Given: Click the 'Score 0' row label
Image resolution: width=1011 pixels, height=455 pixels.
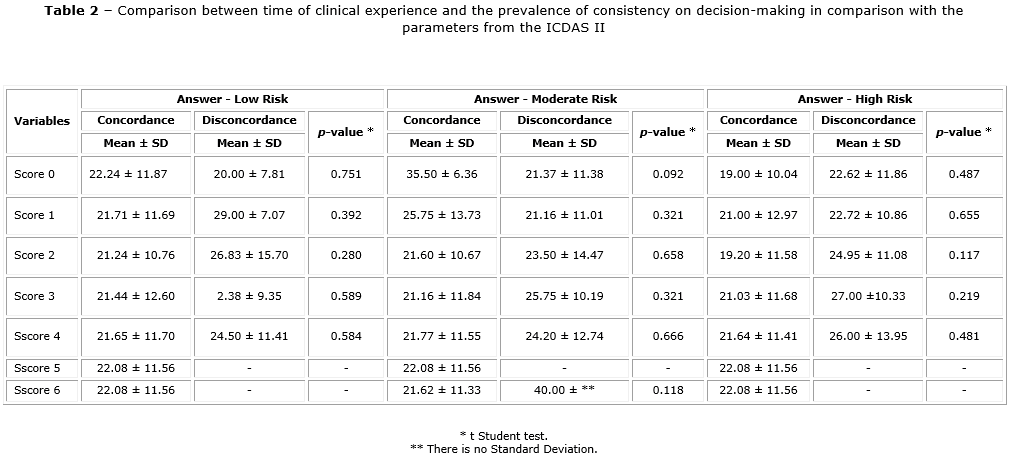Looking at the screenshot, I should 35,174.
